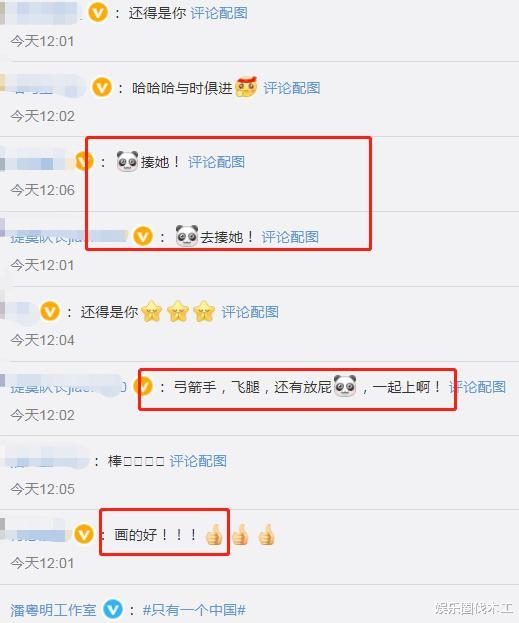
Task: Click the panda emoji after 还有放屁
Action: 345,385
